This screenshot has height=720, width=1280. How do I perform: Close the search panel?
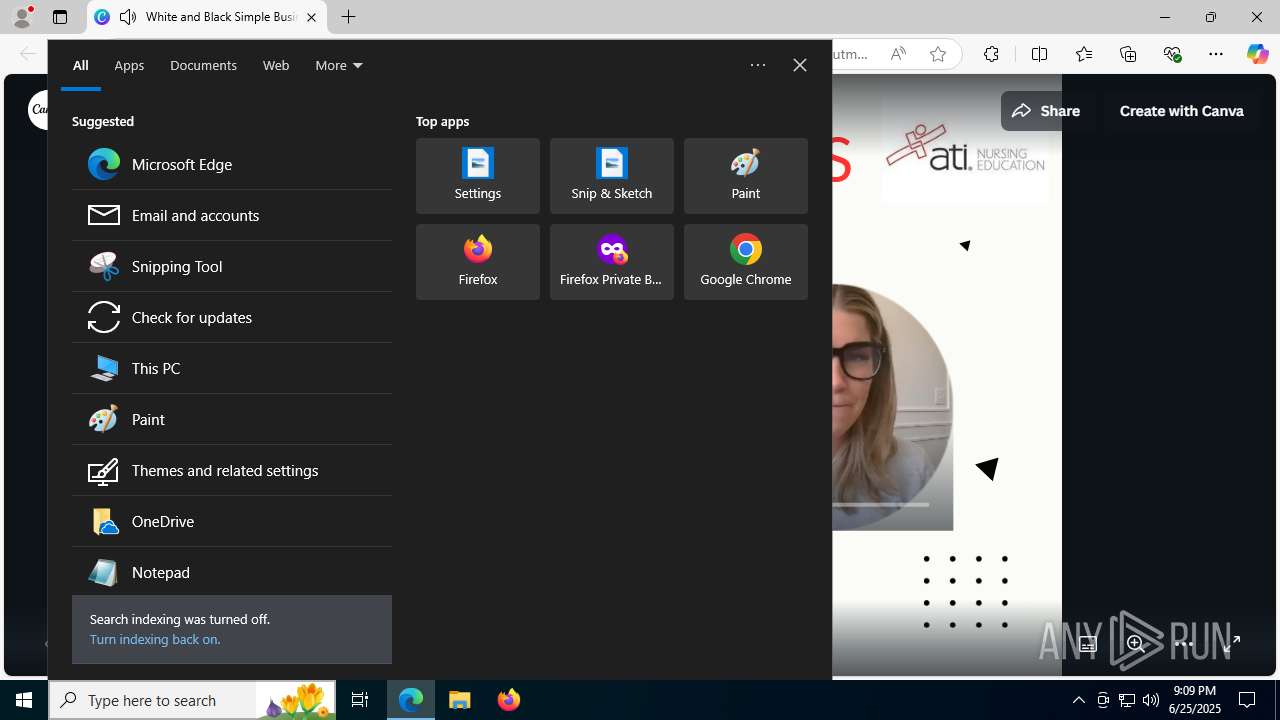point(800,65)
